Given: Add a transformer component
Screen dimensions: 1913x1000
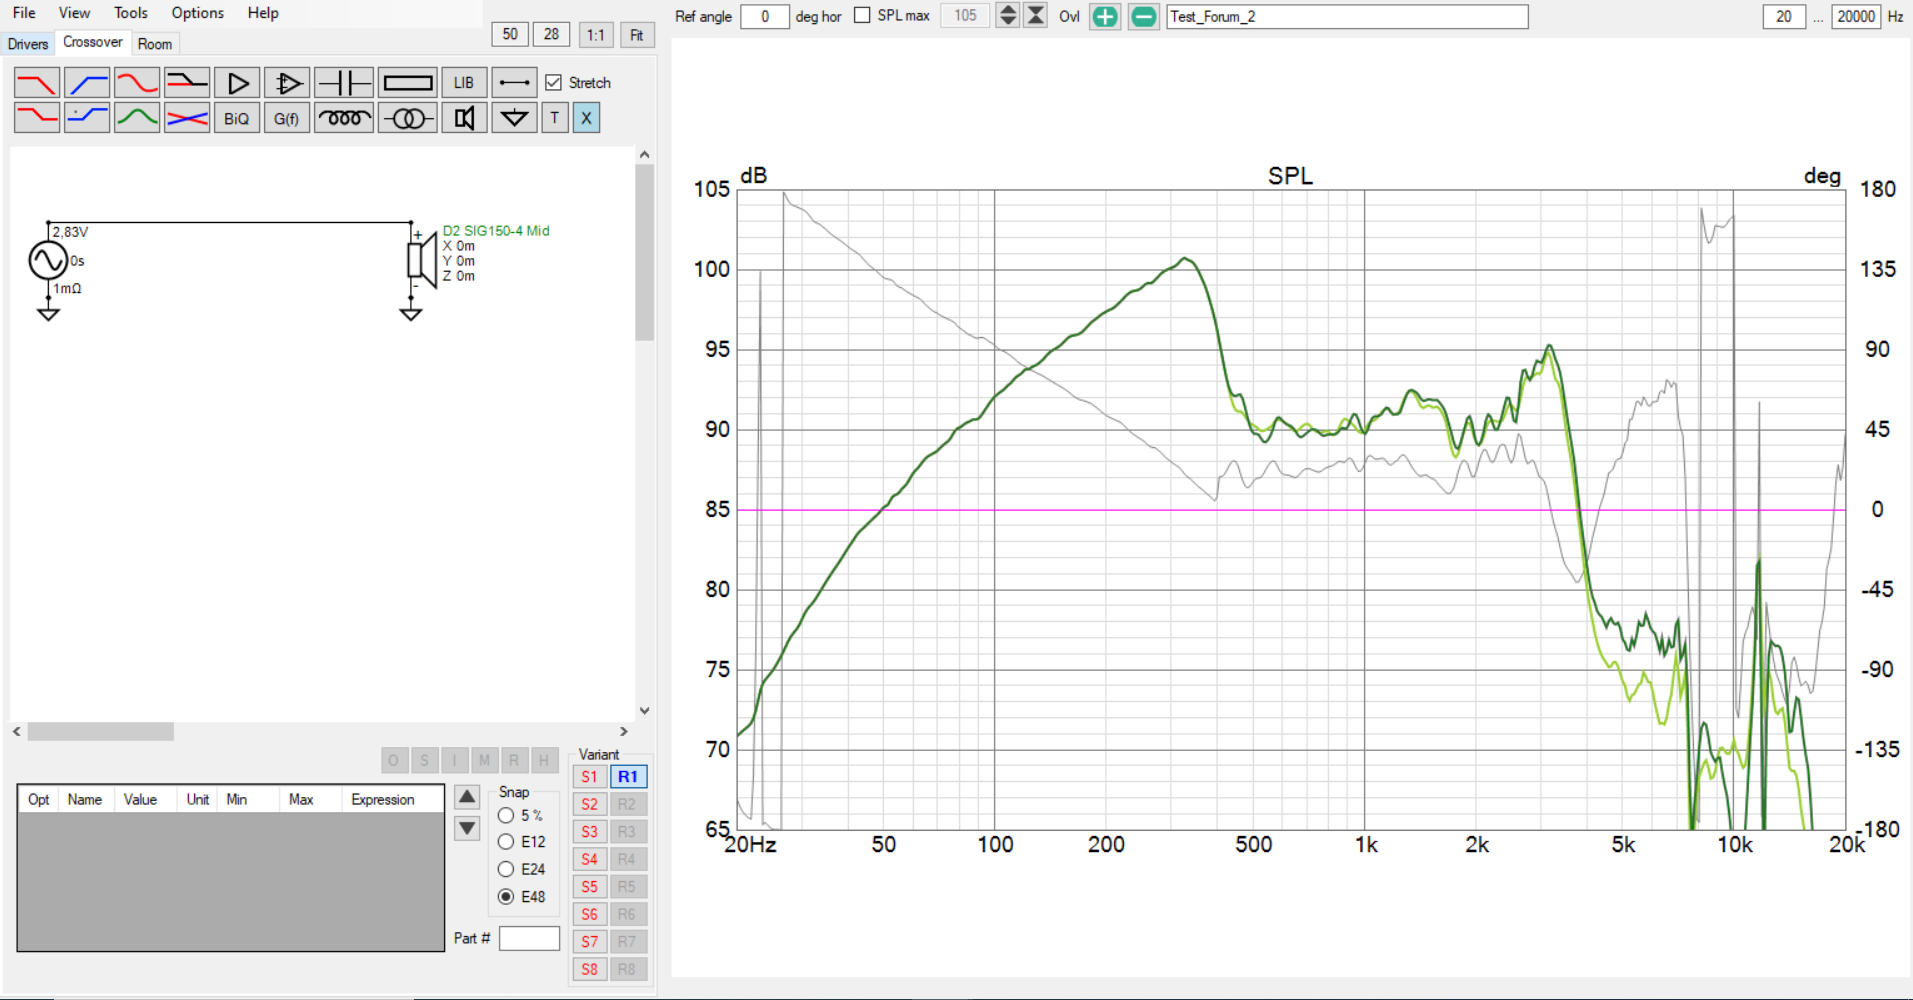Looking at the screenshot, I should point(408,118).
